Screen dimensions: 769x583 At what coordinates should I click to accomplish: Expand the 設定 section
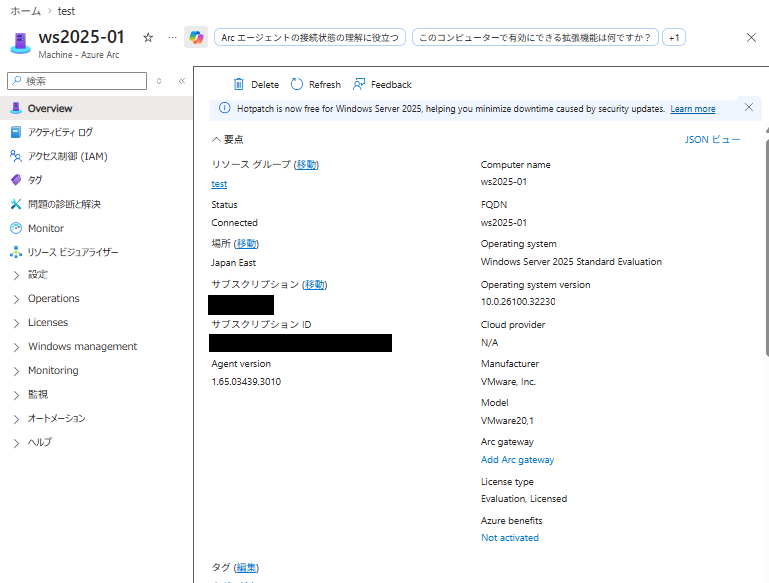click(x=17, y=275)
